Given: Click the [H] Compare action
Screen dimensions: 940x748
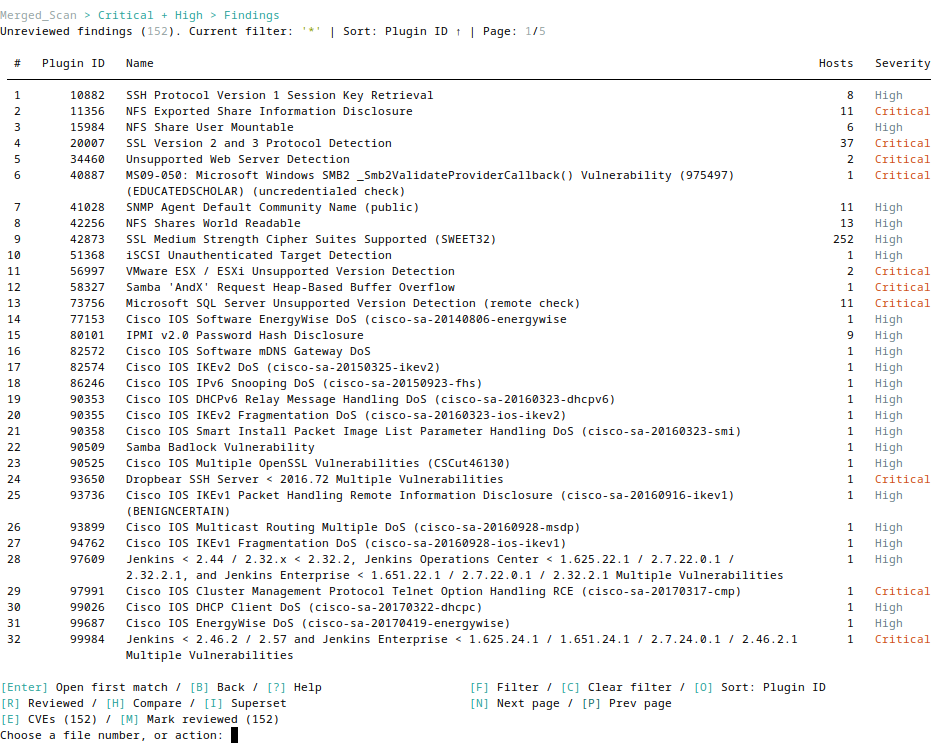Looking at the screenshot, I should coord(143,703).
